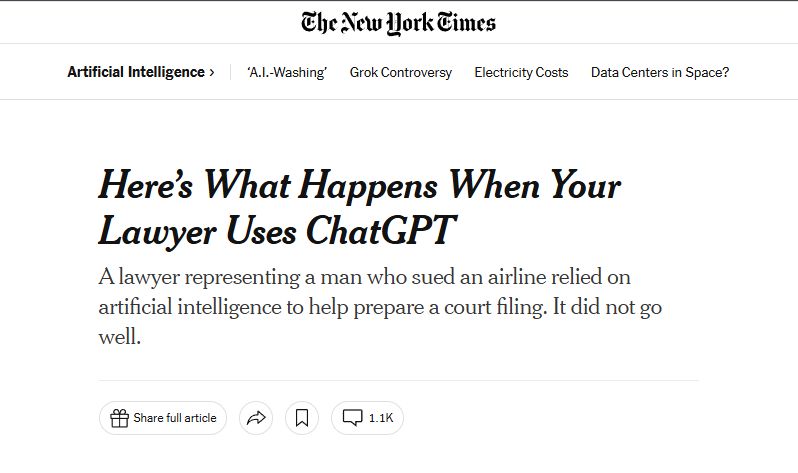This screenshot has width=798, height=473.
Task: Go to the Grok Controversy topic
Action: click(x=400, y=72)
